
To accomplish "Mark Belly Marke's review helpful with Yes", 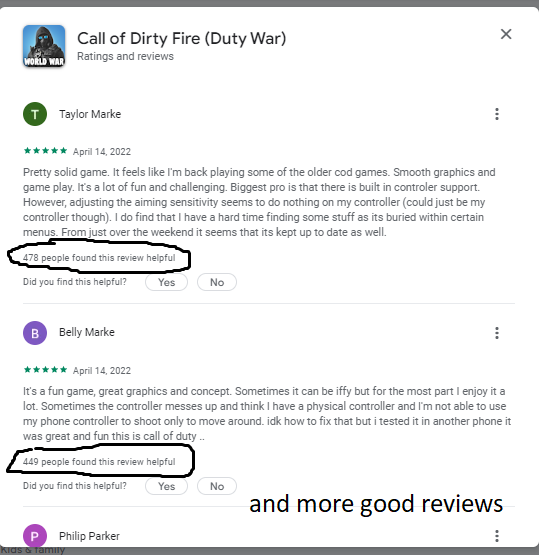I will point(166,486).
